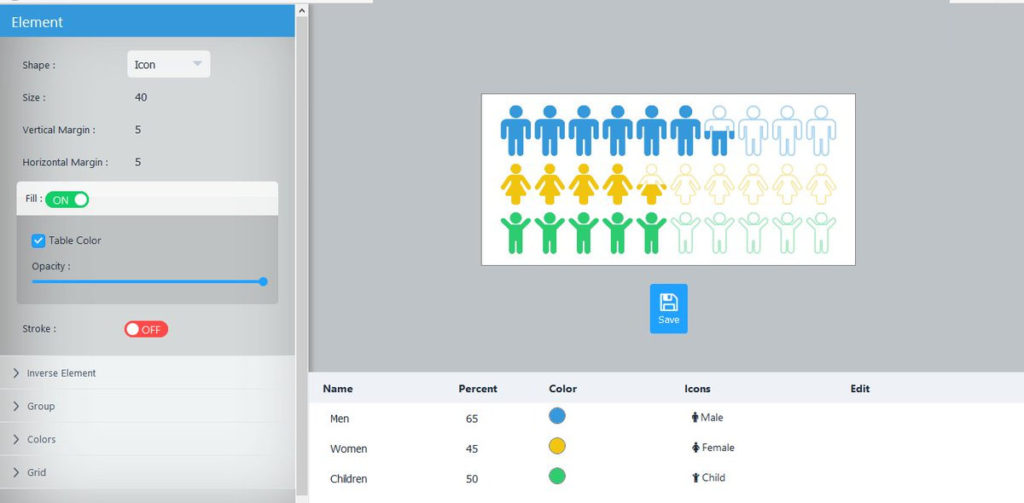The image size is (1024, 503).
Task: Click the Opacity slider handle
Action: tap(263, 282)
